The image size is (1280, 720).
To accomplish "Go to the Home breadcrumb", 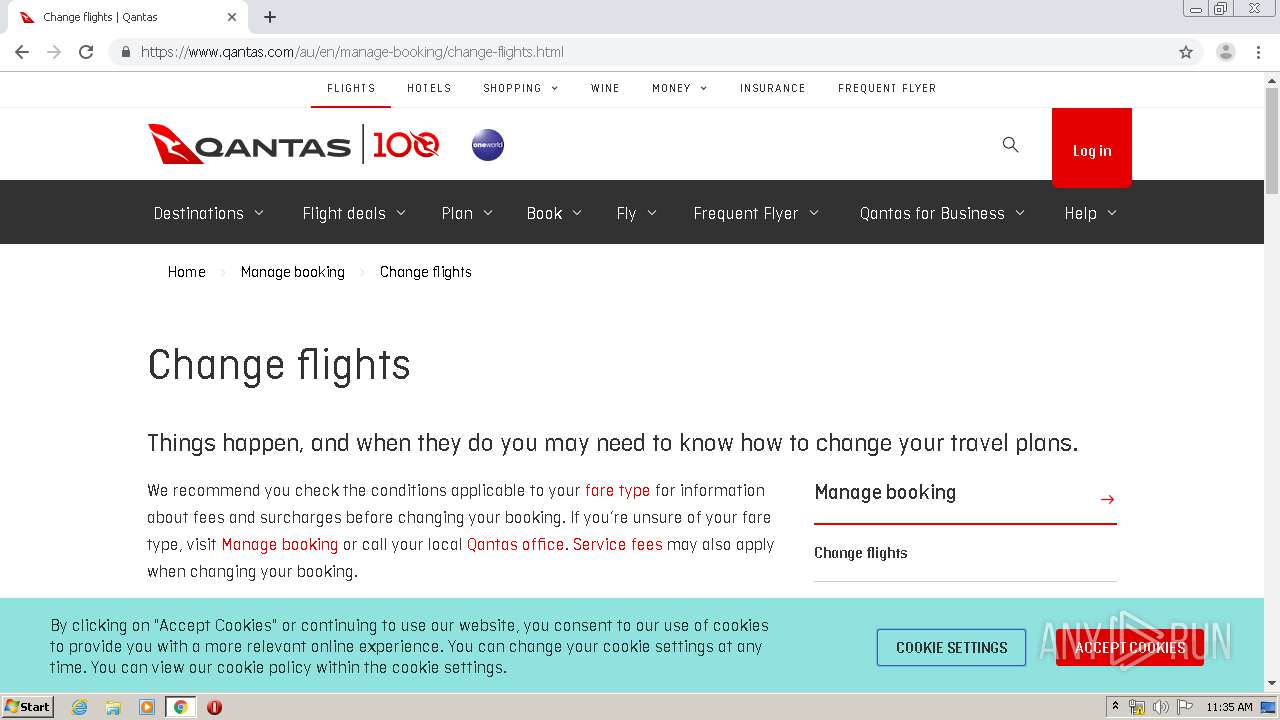I will tap(186, 272).
